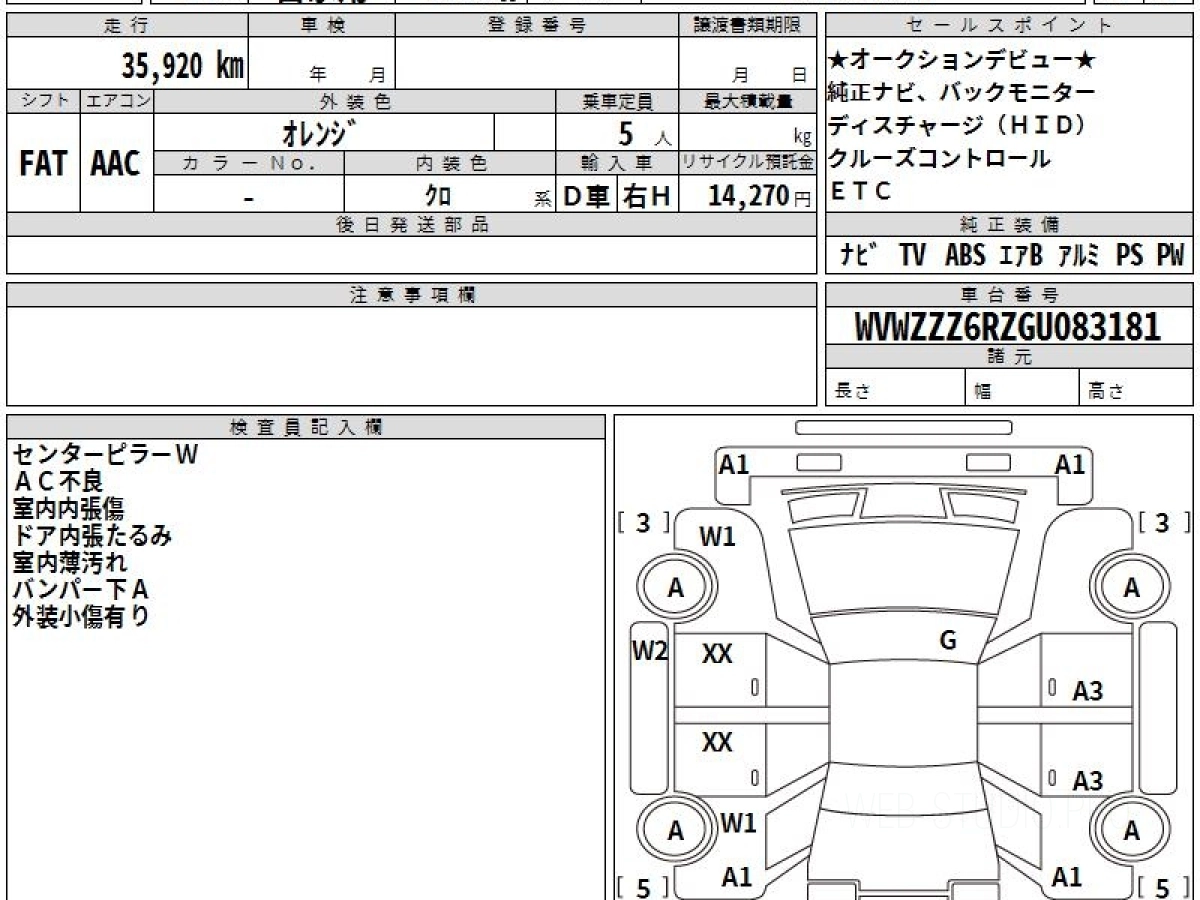
Task: Click the 譲渡書類期限 header
Action: point(747,26)
